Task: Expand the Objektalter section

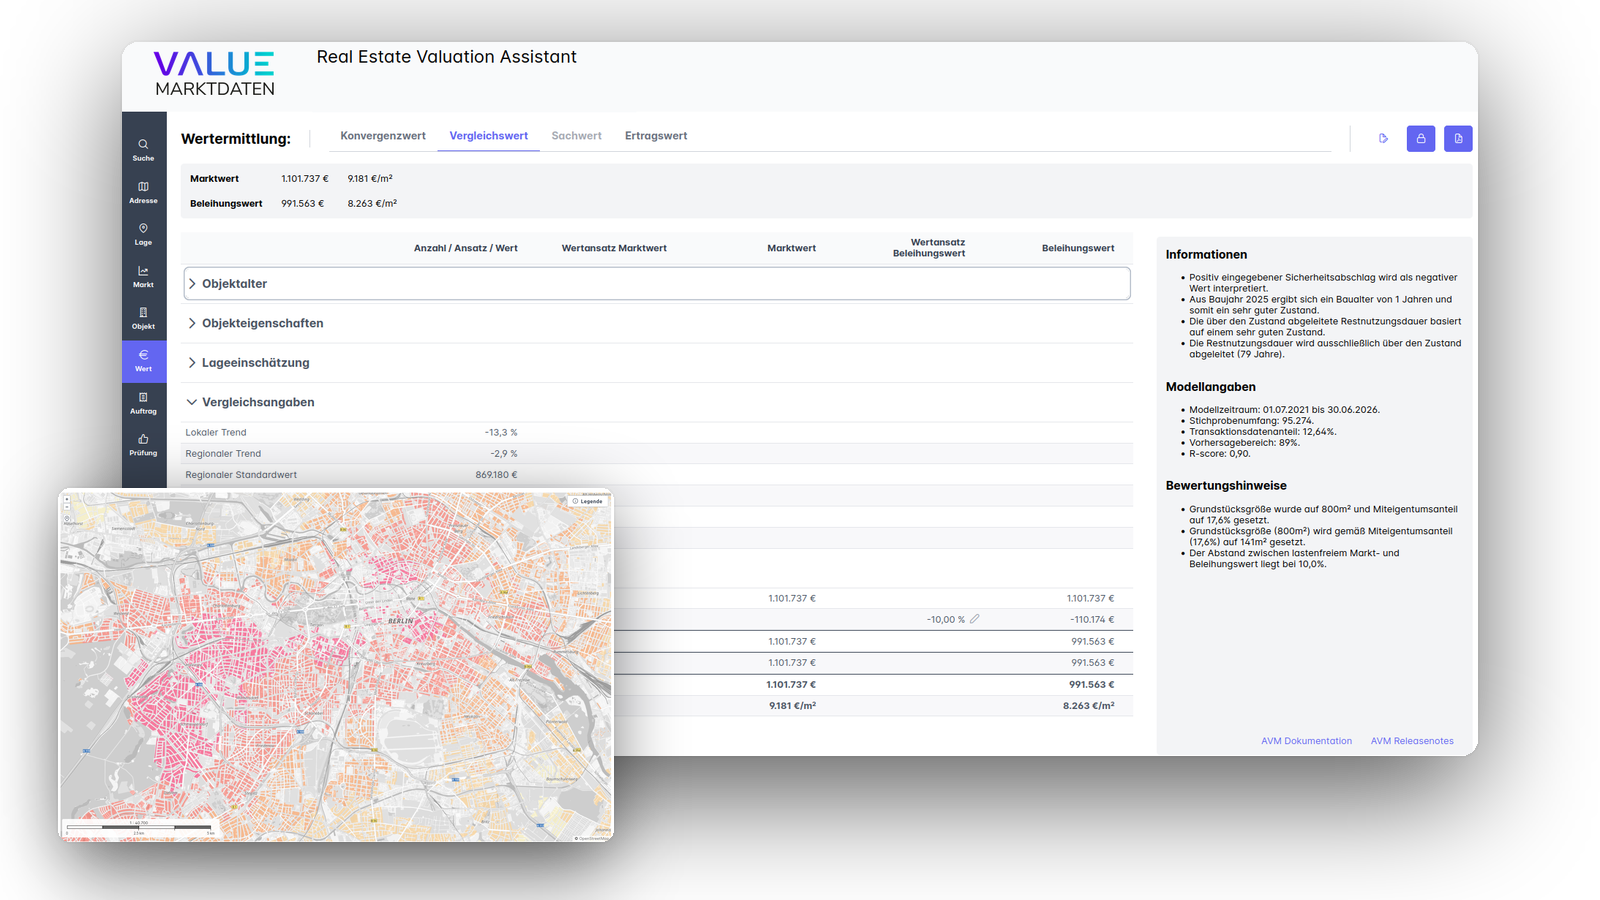Action: point(657,284)
